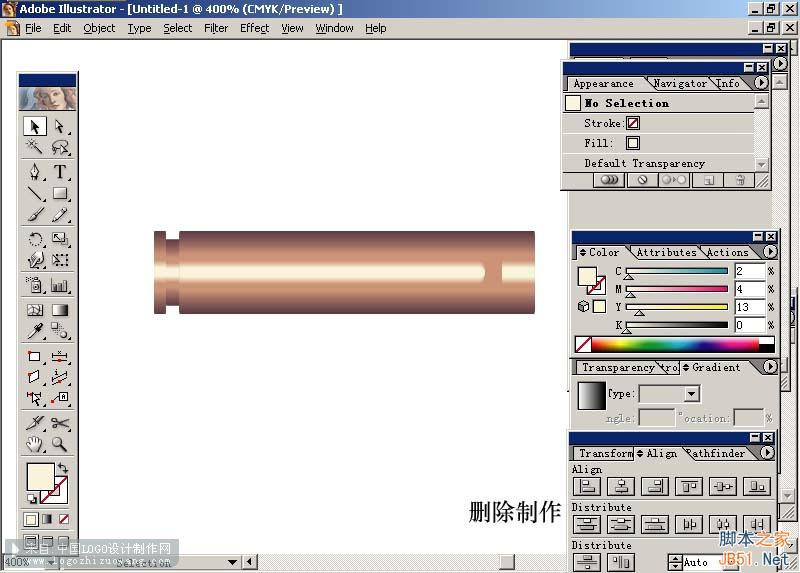Open the Color panel flyout menu
800x573 pixels.
(770, 252)
